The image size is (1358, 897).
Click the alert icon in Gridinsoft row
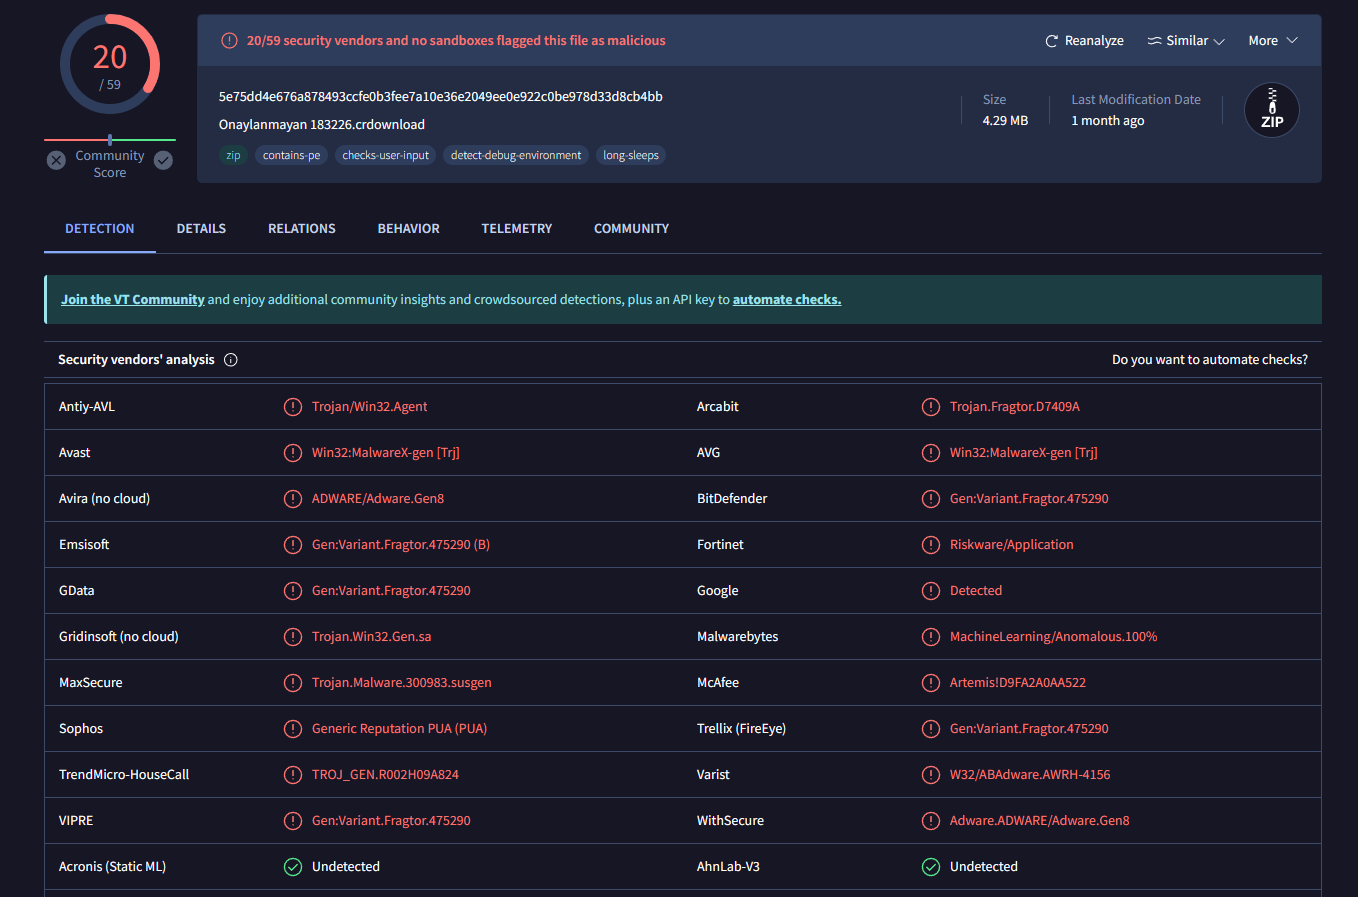click(293, 637)
